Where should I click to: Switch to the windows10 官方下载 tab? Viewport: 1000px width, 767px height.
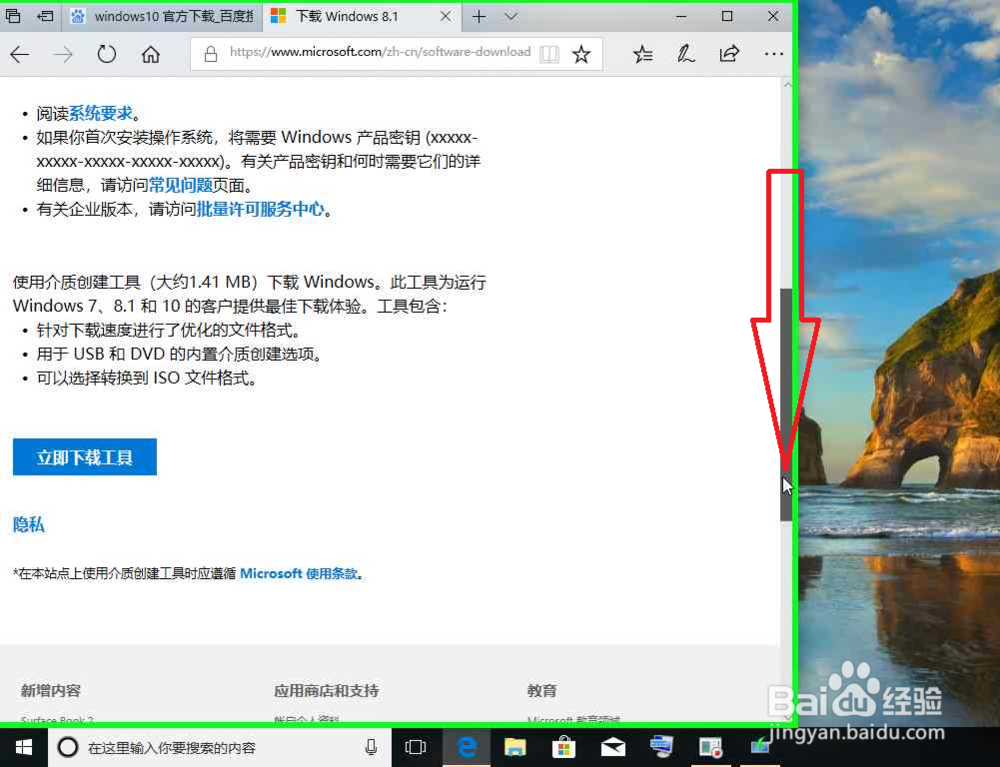coord(163,17)
